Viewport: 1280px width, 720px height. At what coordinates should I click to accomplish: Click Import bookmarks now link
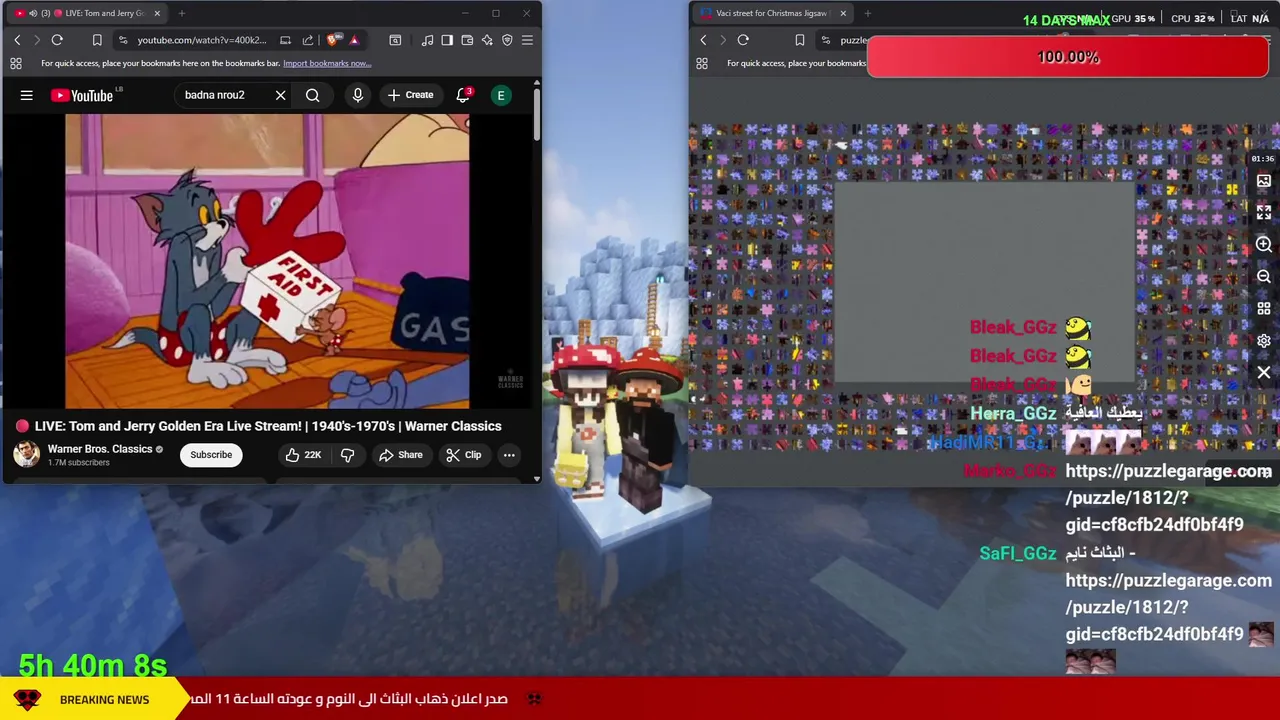327,63
